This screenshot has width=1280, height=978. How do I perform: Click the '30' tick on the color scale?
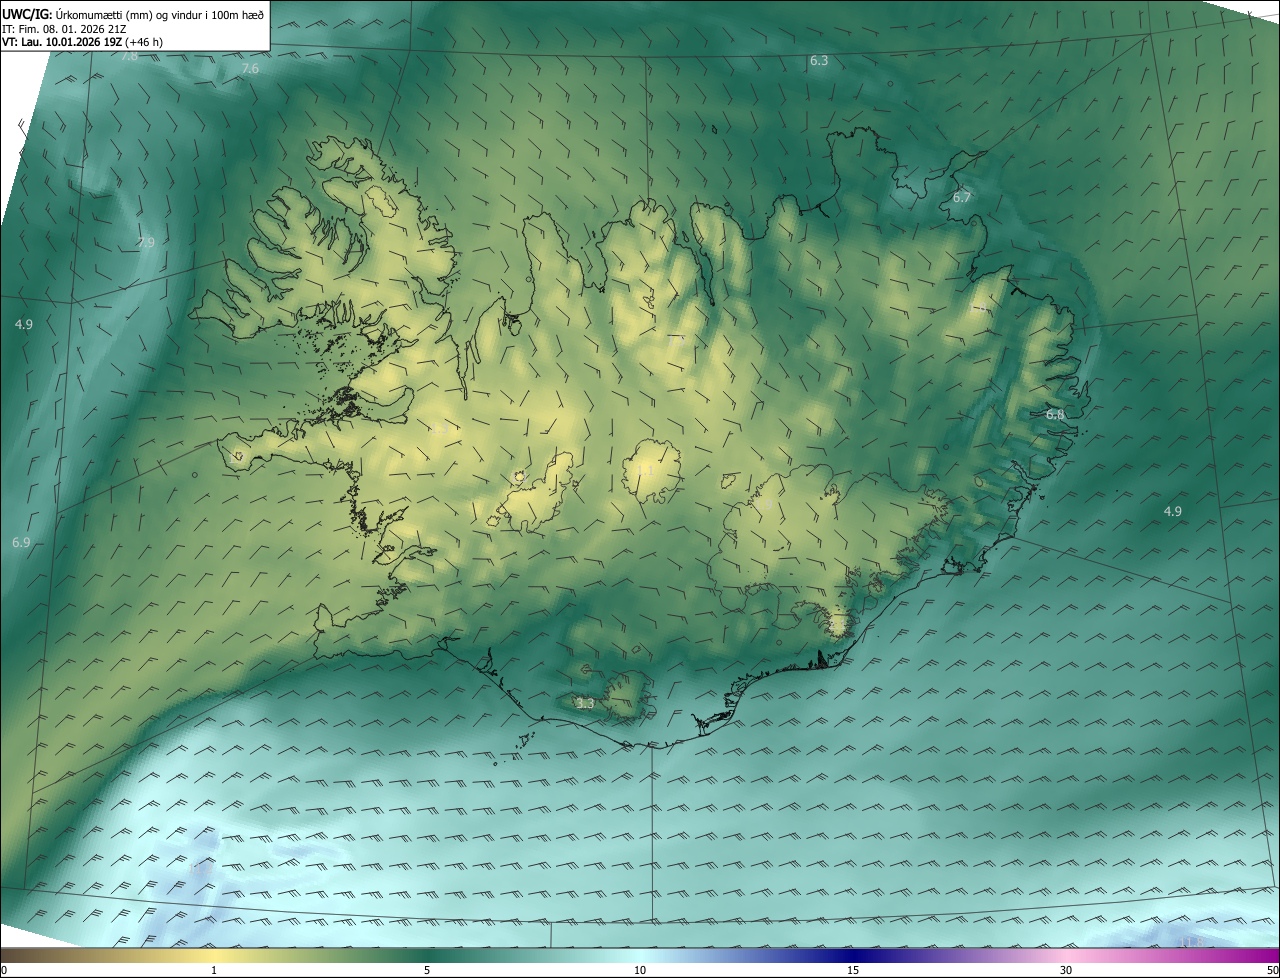(x=1066, y=970)
